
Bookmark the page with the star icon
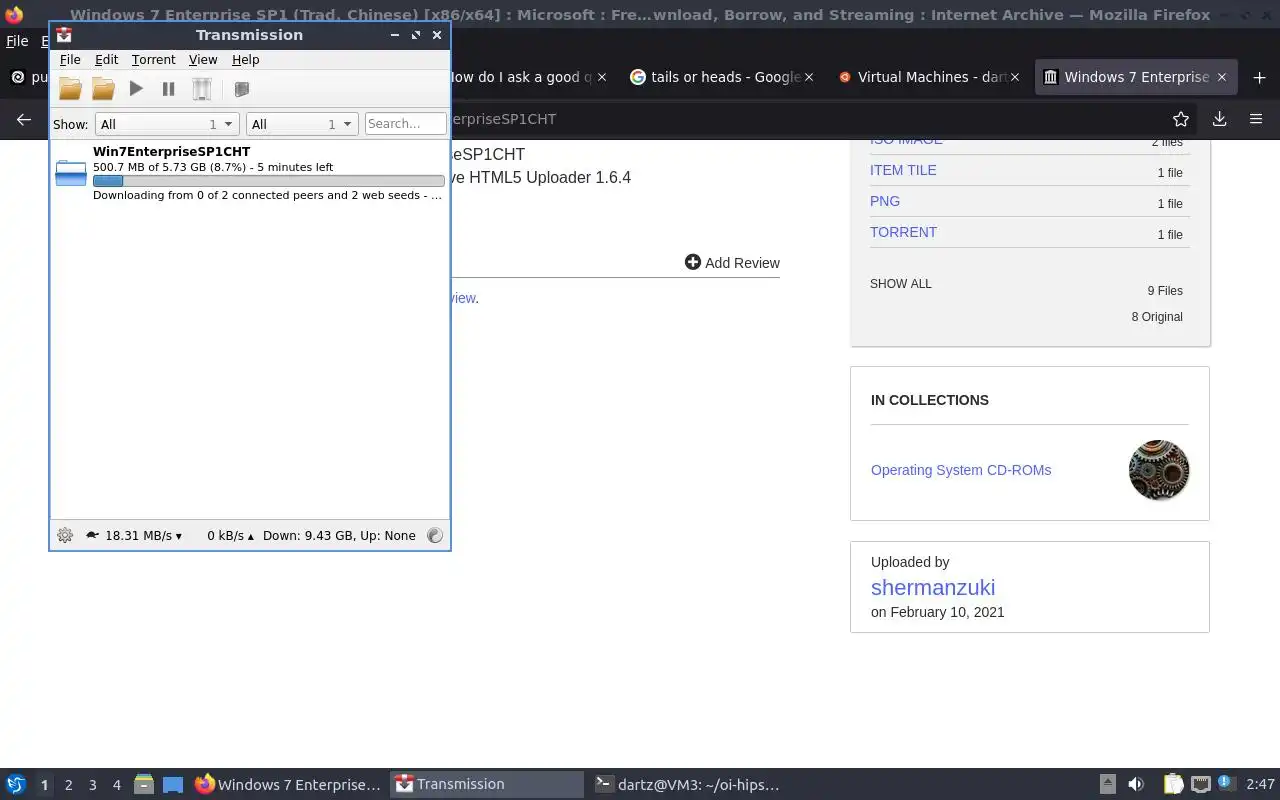tap(1181, 119)
